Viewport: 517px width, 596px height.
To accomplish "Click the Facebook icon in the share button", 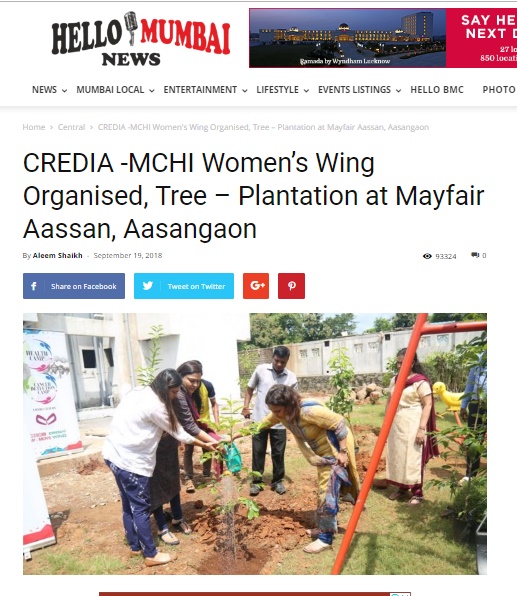I will (x=34, y=286).
